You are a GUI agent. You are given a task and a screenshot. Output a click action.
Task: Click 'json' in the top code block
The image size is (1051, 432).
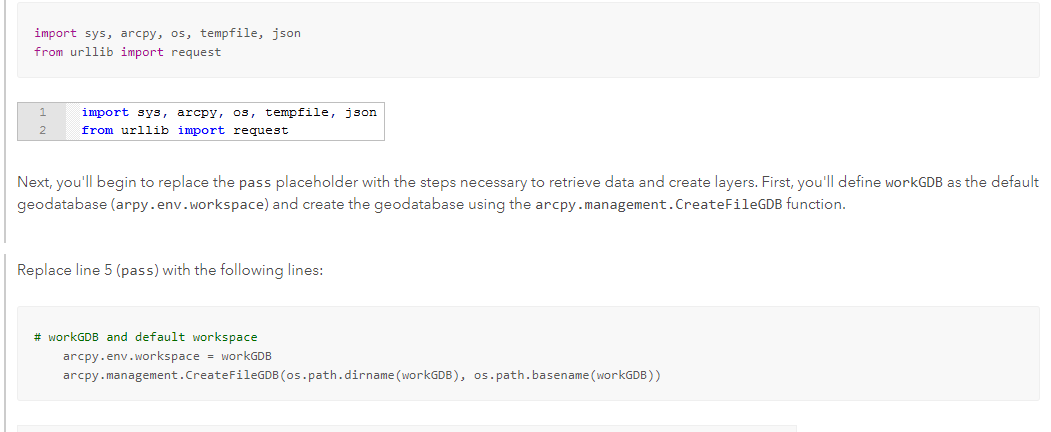(x=286, y=33)
